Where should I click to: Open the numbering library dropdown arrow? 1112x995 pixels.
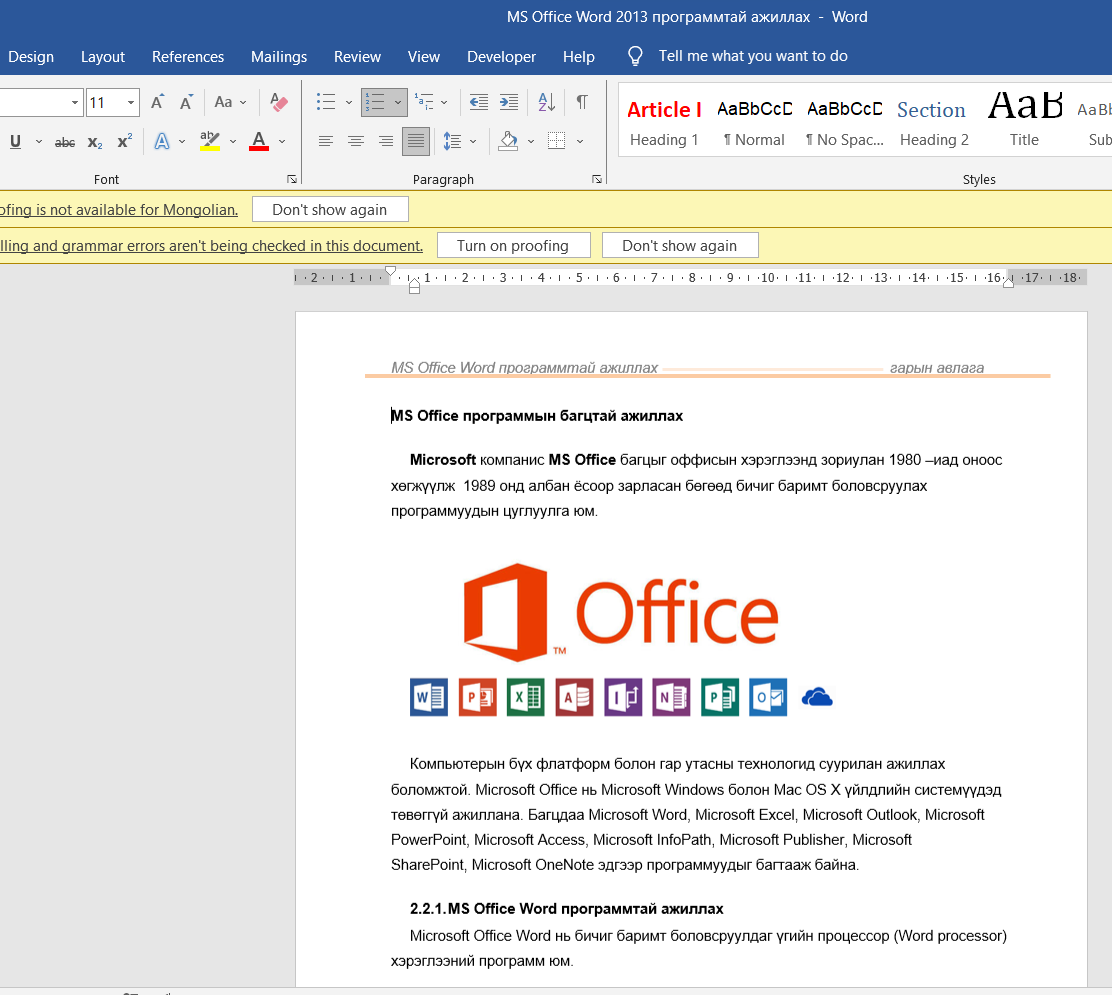coord(398,102)
